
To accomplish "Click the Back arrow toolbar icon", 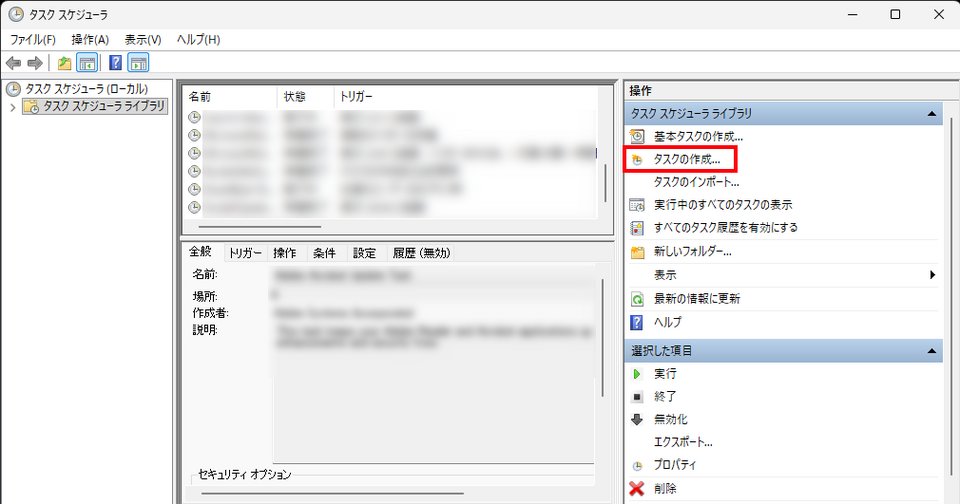I will 13,62.
